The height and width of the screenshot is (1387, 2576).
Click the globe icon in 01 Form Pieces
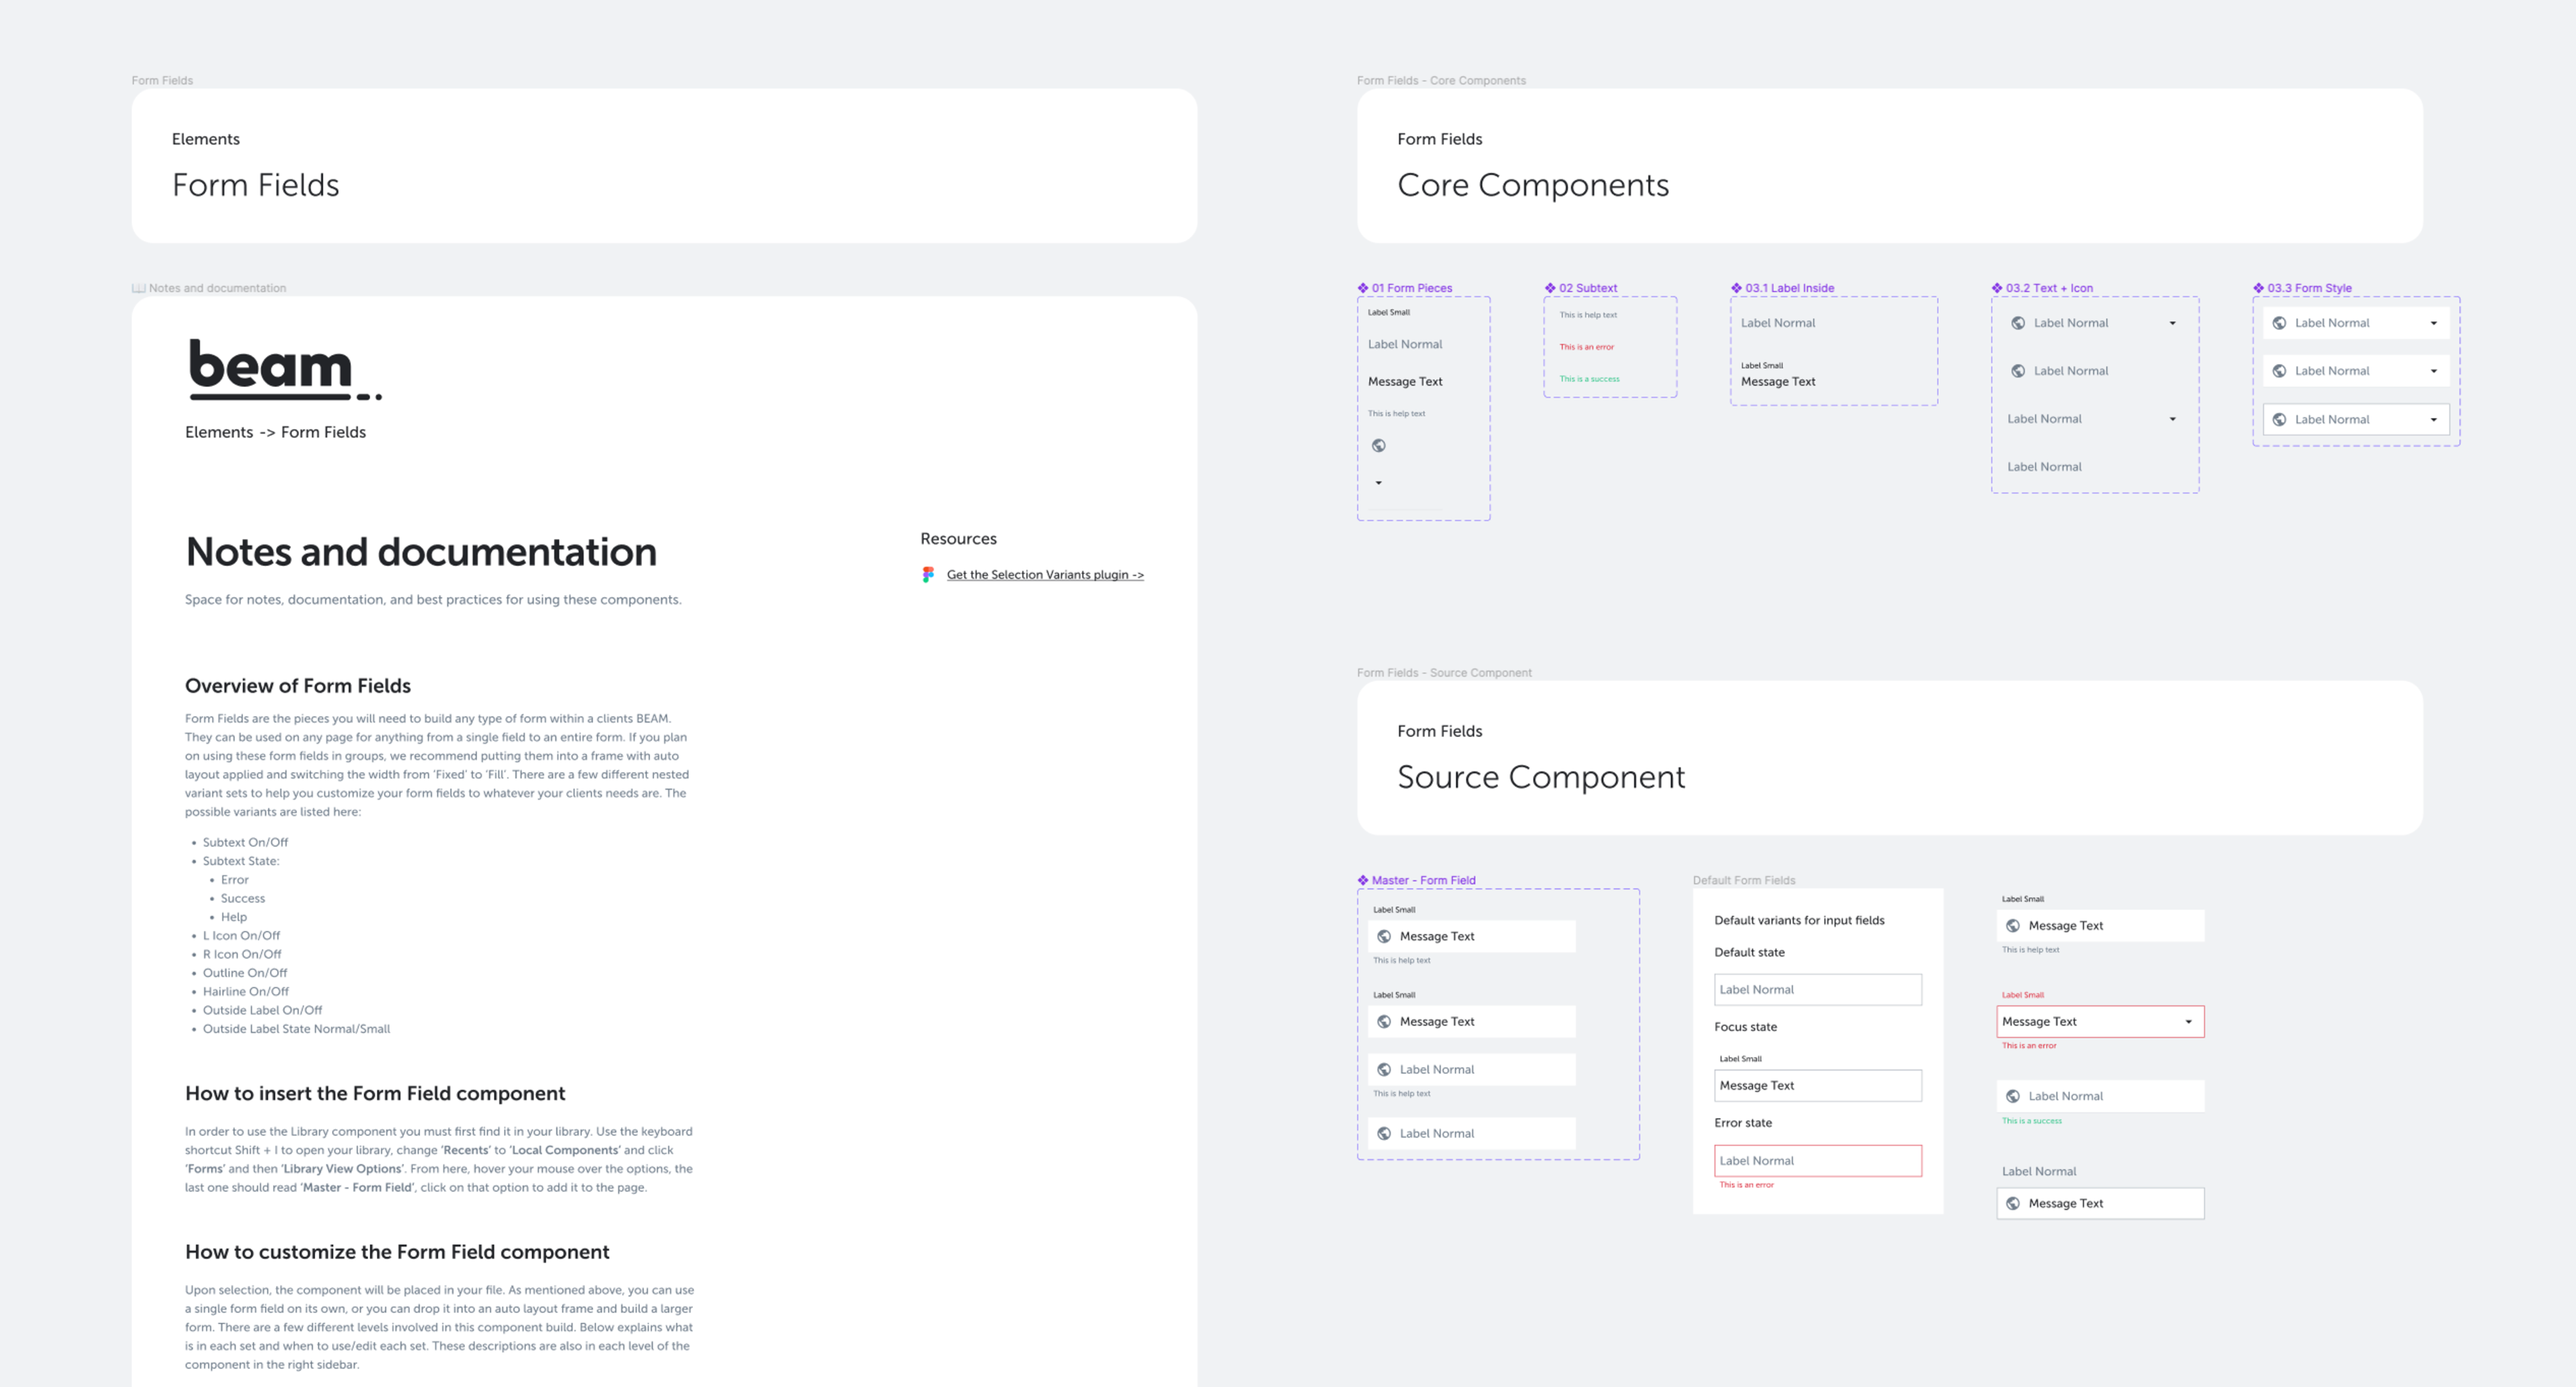click(x=1379, y=446)
